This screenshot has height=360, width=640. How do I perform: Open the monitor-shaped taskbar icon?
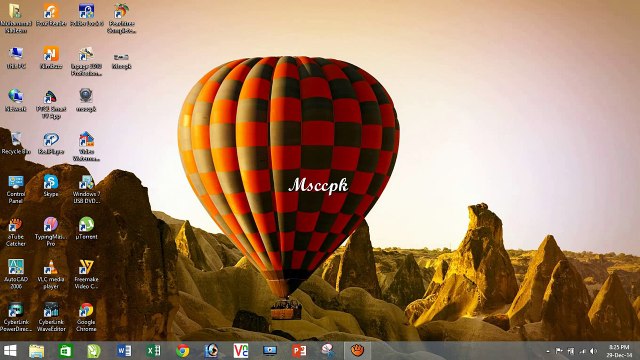270,351
